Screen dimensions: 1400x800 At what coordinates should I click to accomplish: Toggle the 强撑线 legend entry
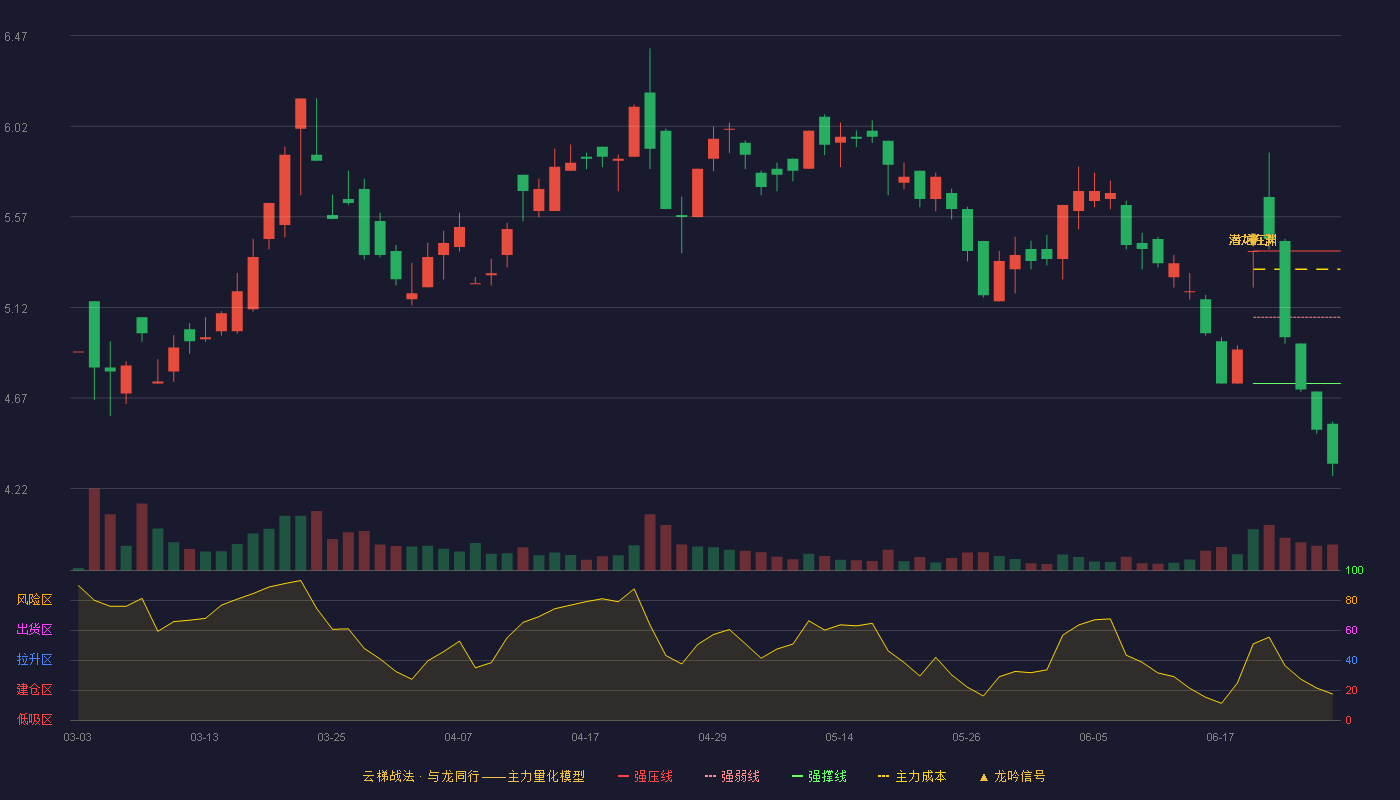[x=819, y=776]
